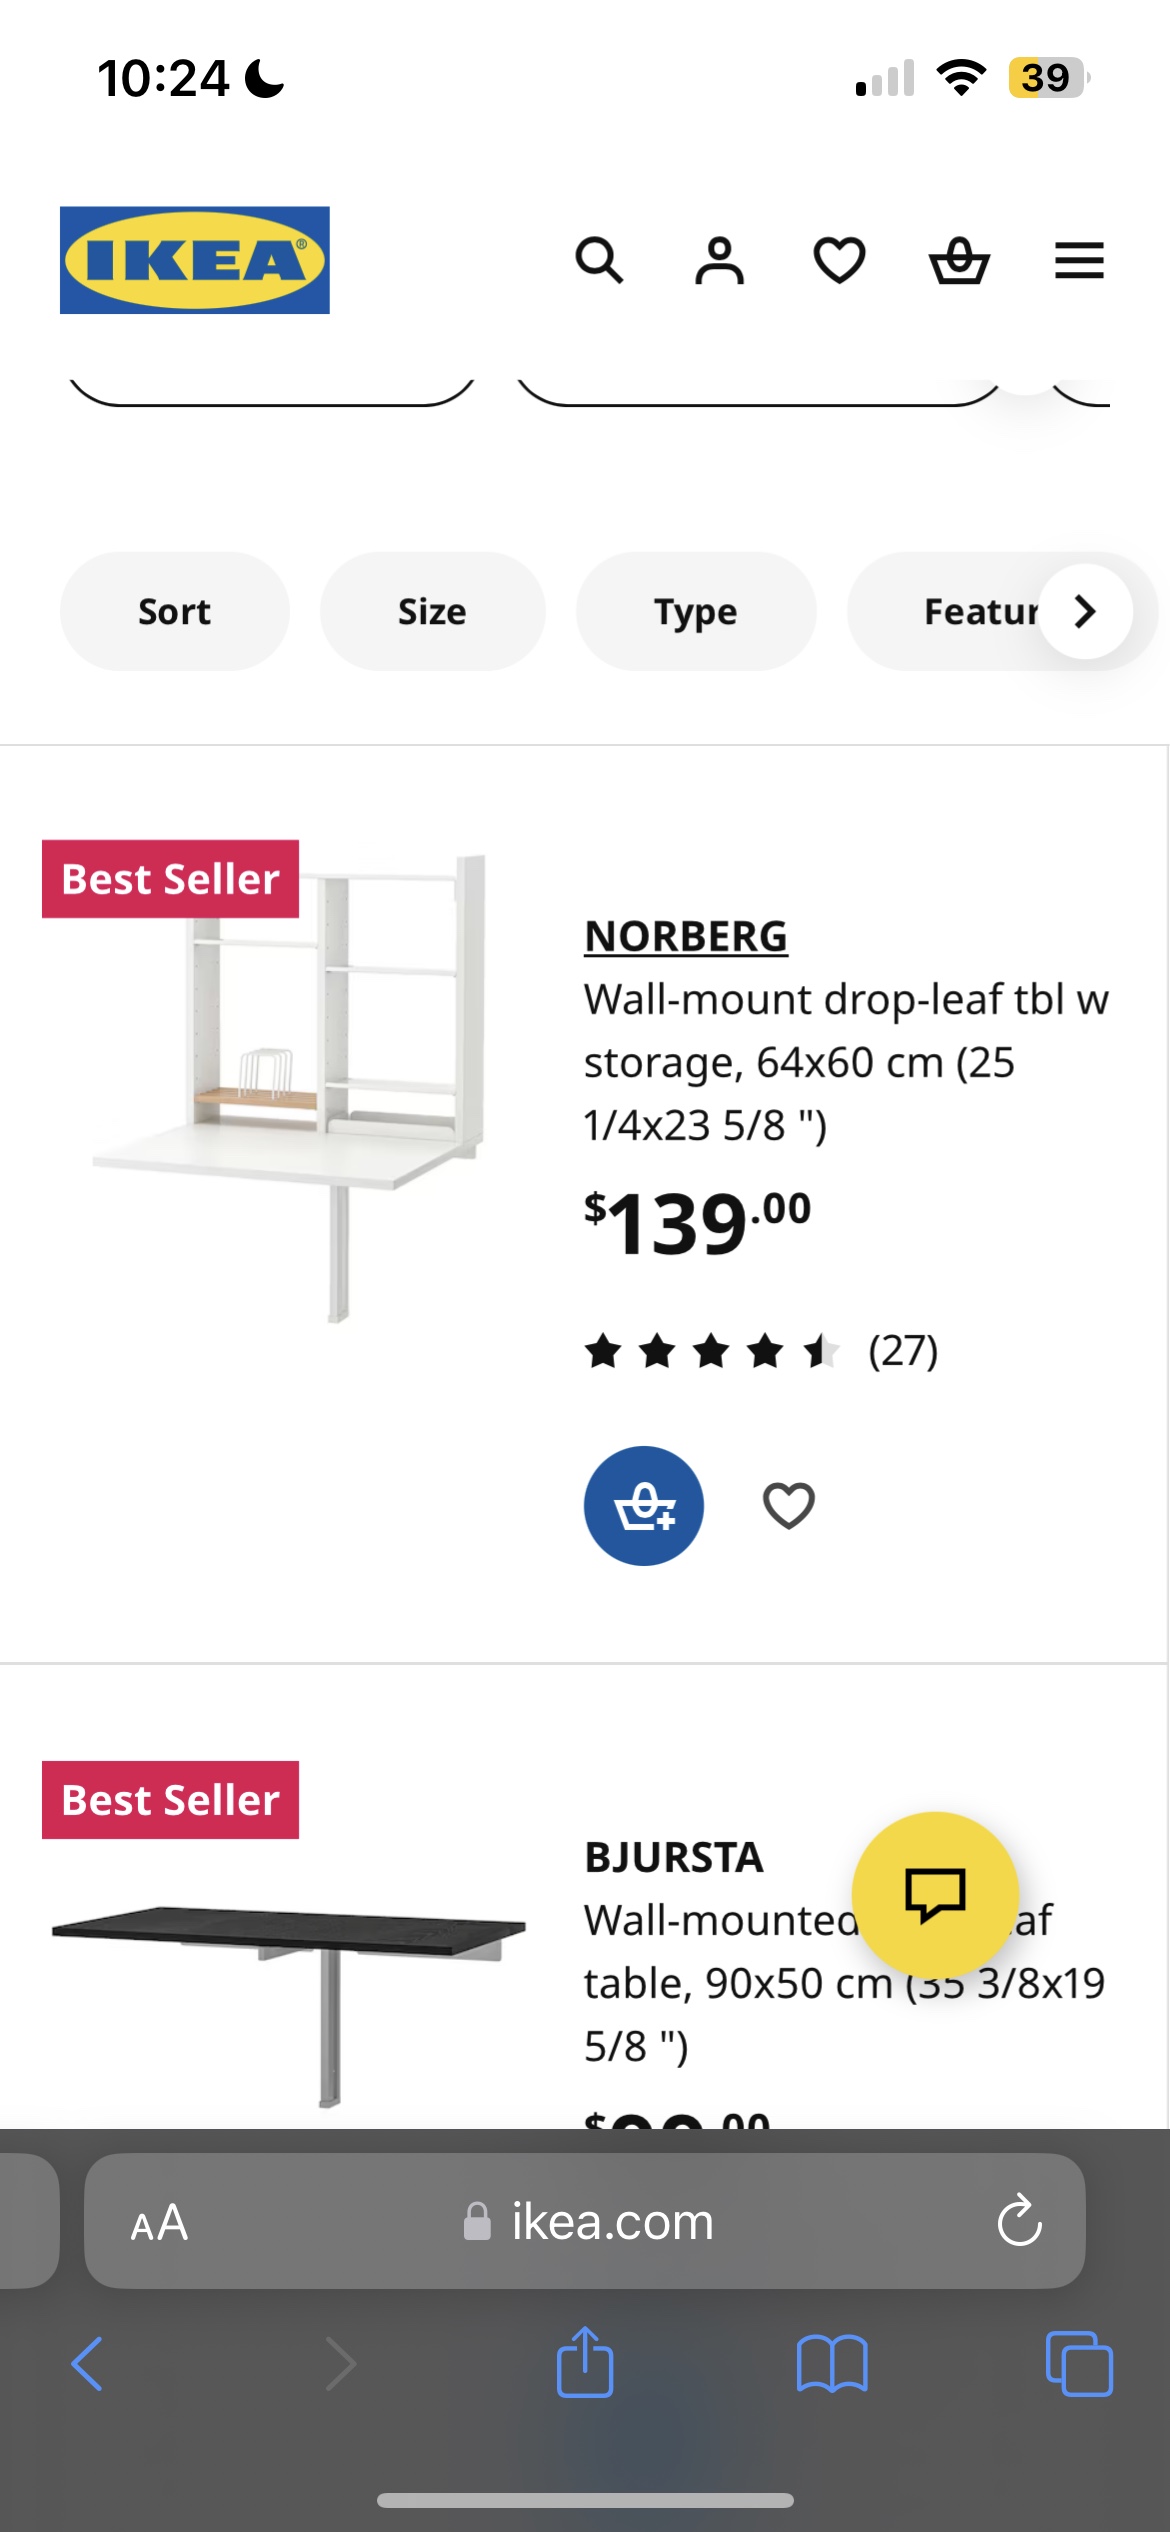1170x2532 pixels.
Task: Save NORBERG table to favorites
Action: [x=789, y=1506]
